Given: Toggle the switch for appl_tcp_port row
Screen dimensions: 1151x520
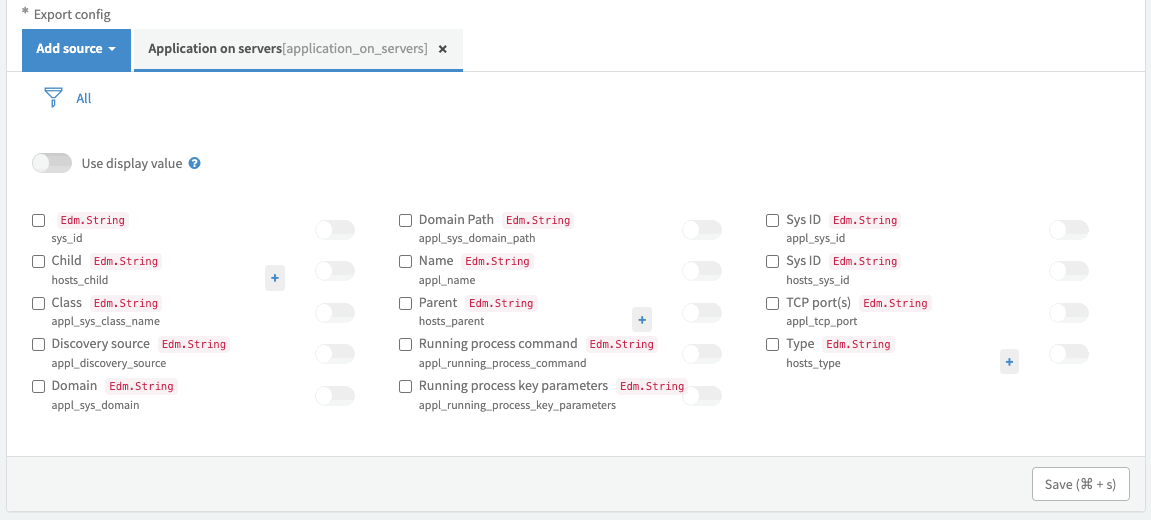Looking at the screenshot, I should pos(1069,313).
